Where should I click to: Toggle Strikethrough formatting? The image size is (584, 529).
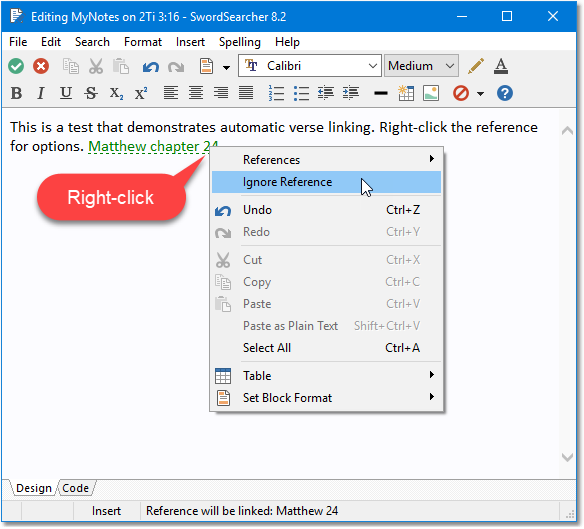pyautogui.click(x=91, y=93)
